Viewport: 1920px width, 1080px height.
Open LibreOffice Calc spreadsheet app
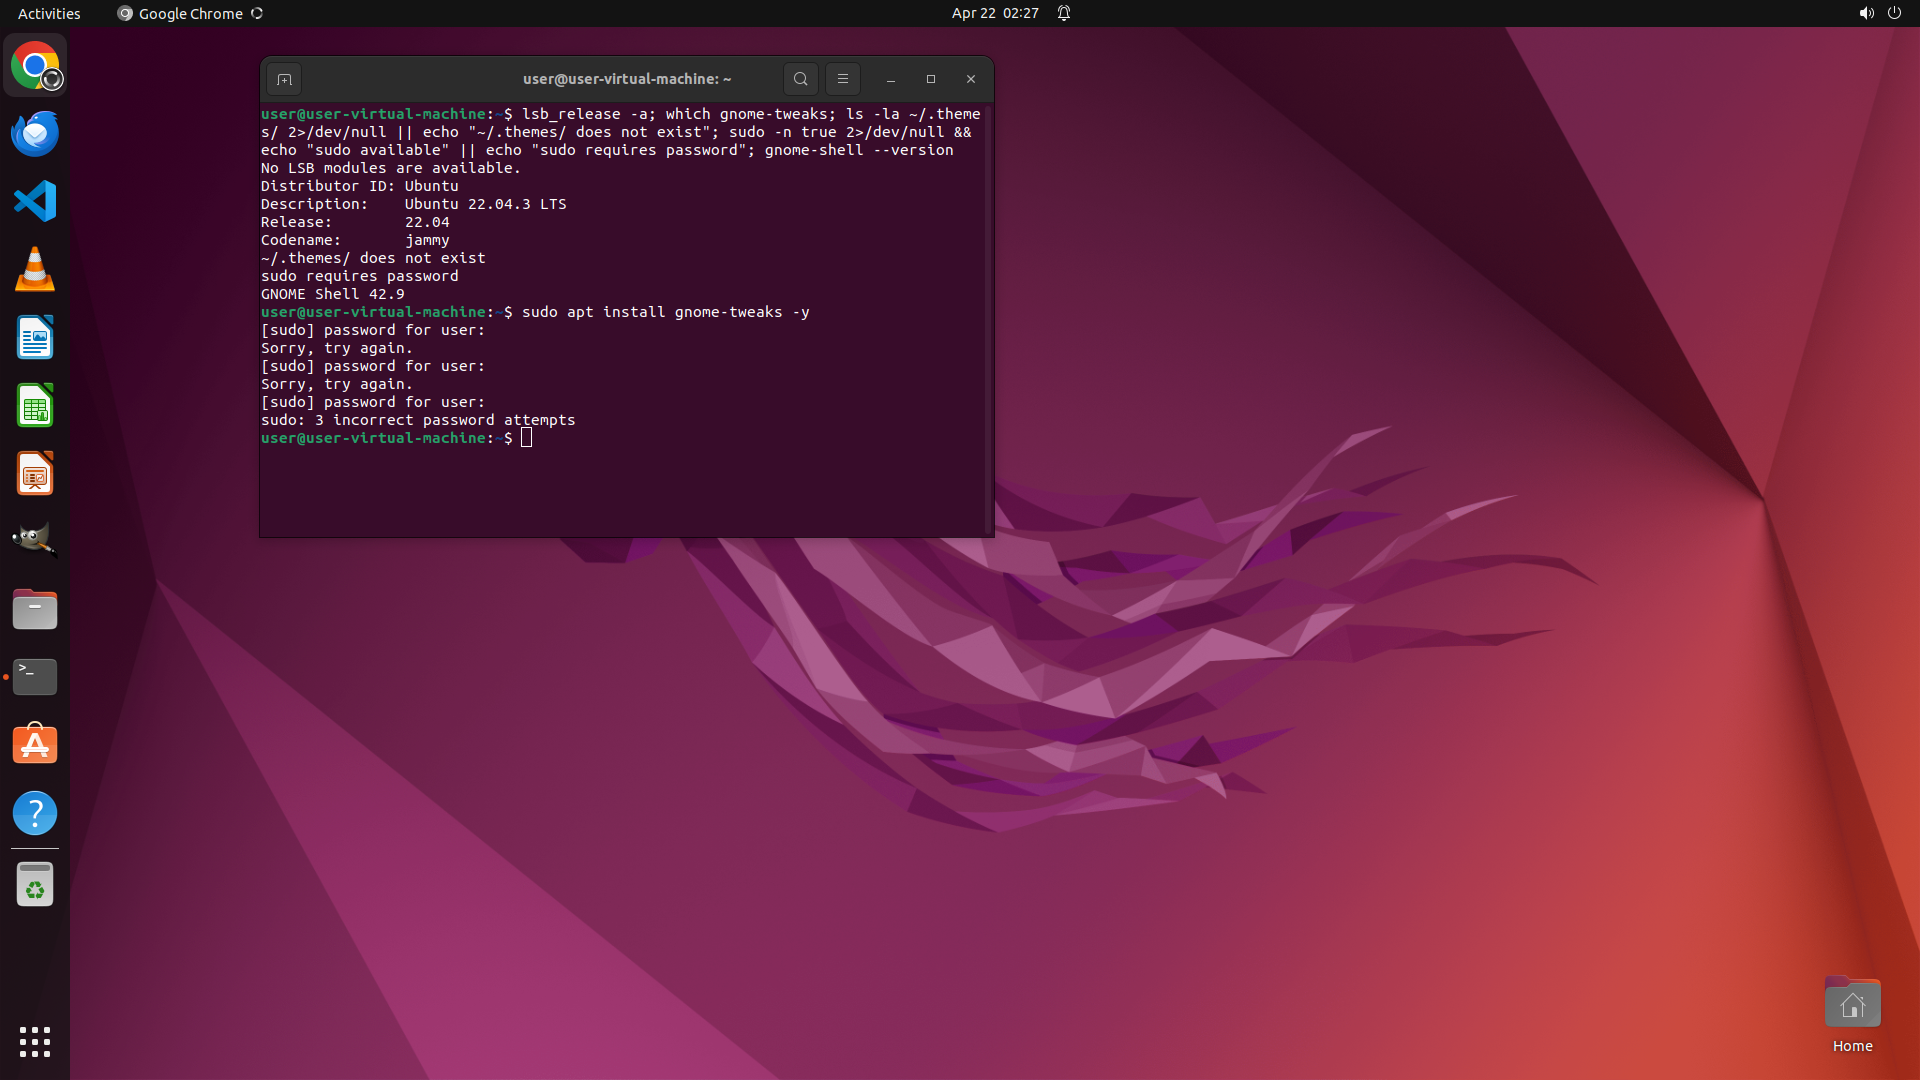click(35, 406)
